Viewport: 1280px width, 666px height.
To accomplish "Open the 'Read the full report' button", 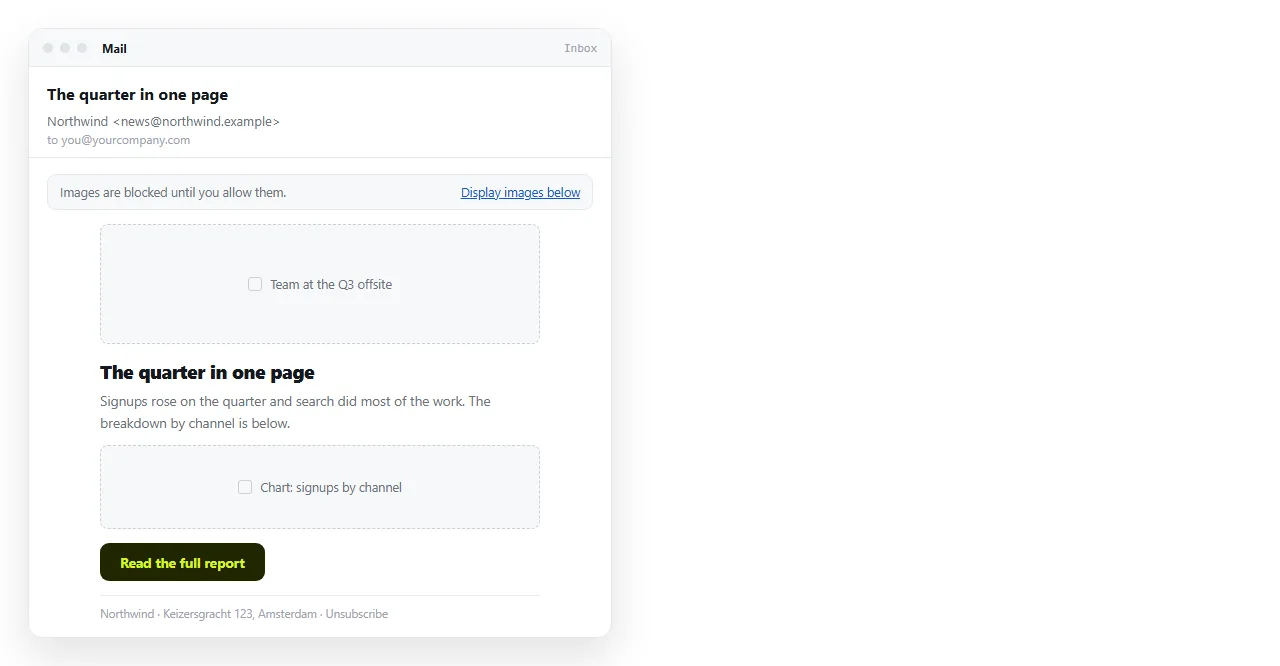I will 182,562.
